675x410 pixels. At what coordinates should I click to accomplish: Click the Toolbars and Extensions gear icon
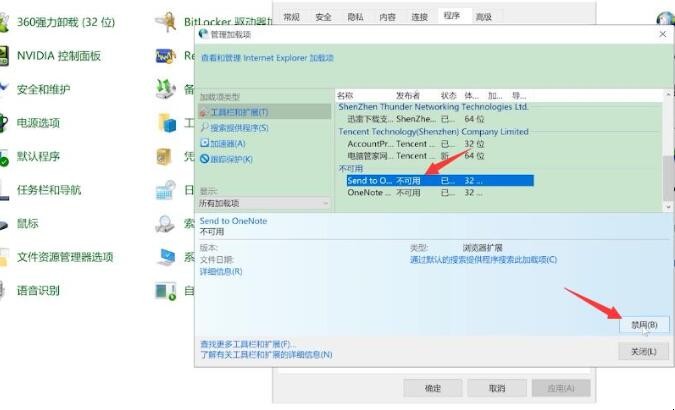204,112
